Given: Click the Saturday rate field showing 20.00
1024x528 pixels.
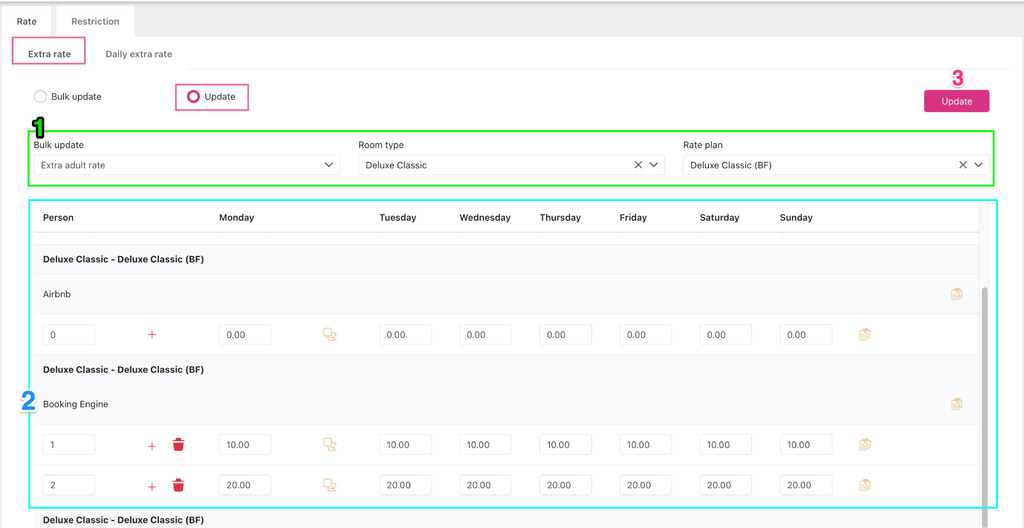Looking at the screenshot, I should (x=726, y=486).
